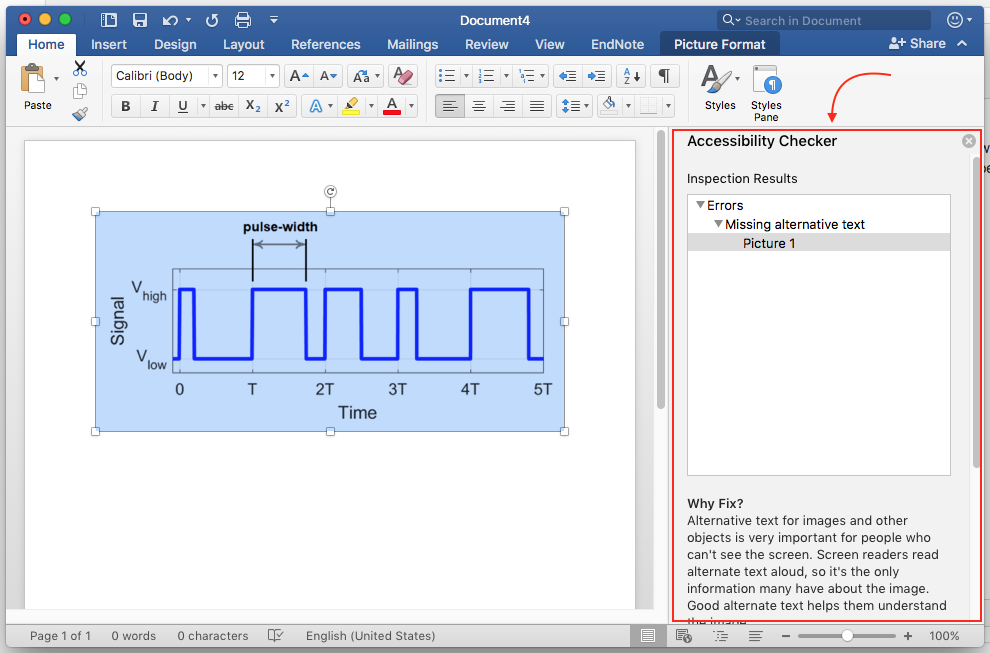Collapse the Errors tree node
990x653 pixels.
[x=700, y=205]
